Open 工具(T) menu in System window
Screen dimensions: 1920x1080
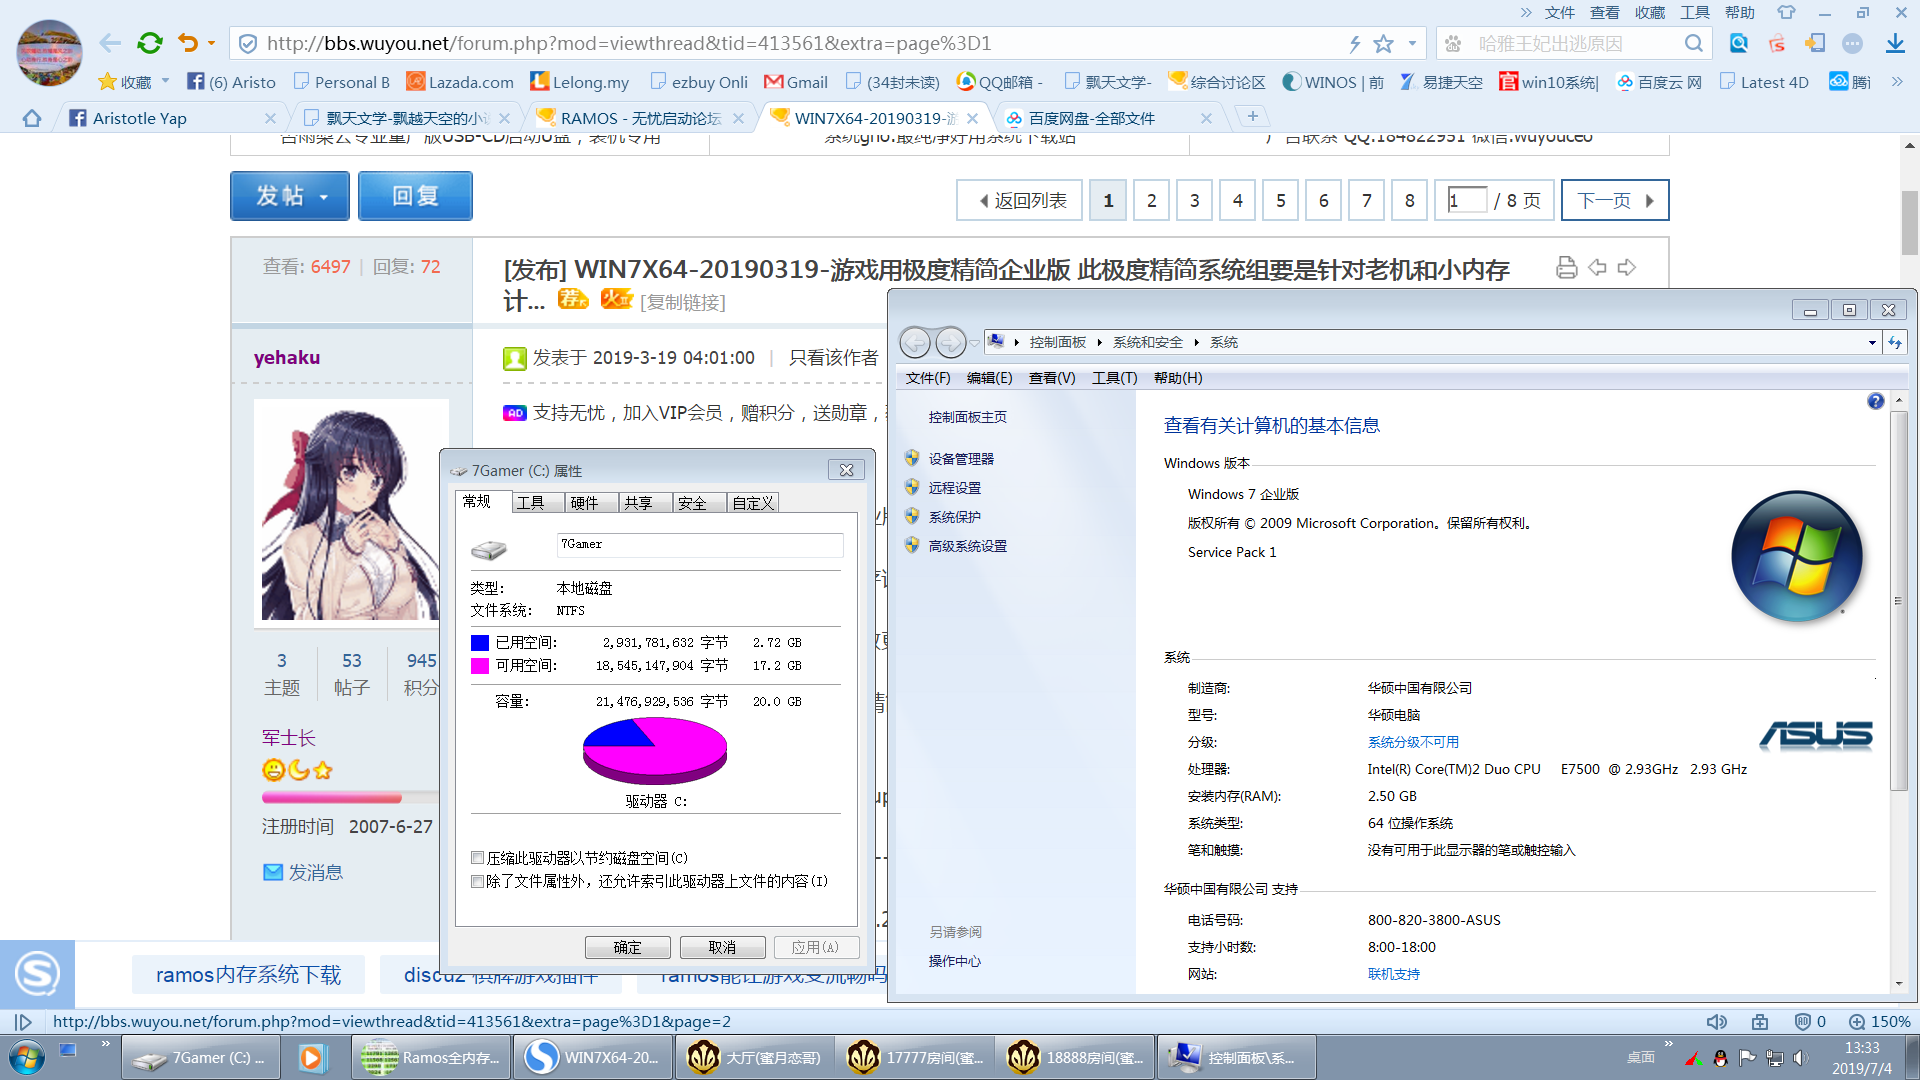point(1114,378)
